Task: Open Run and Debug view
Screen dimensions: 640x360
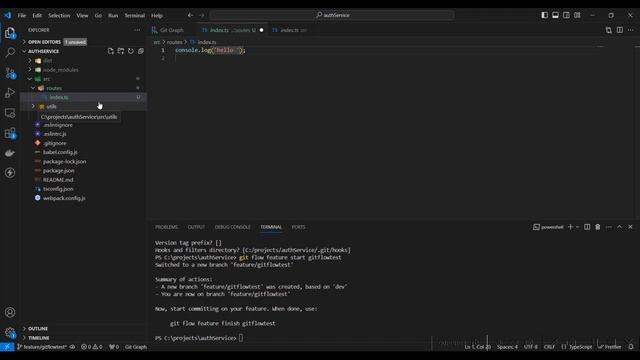Action: point(10,93)
